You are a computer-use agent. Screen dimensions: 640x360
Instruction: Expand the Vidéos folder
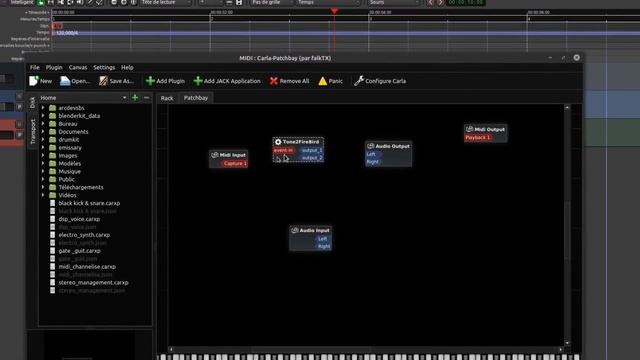coord(43,195)
